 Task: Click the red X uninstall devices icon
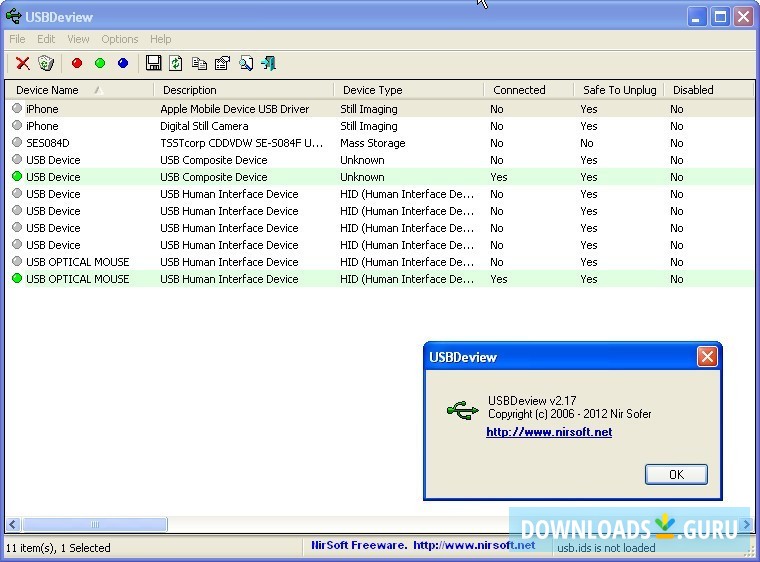coord(22,63)
